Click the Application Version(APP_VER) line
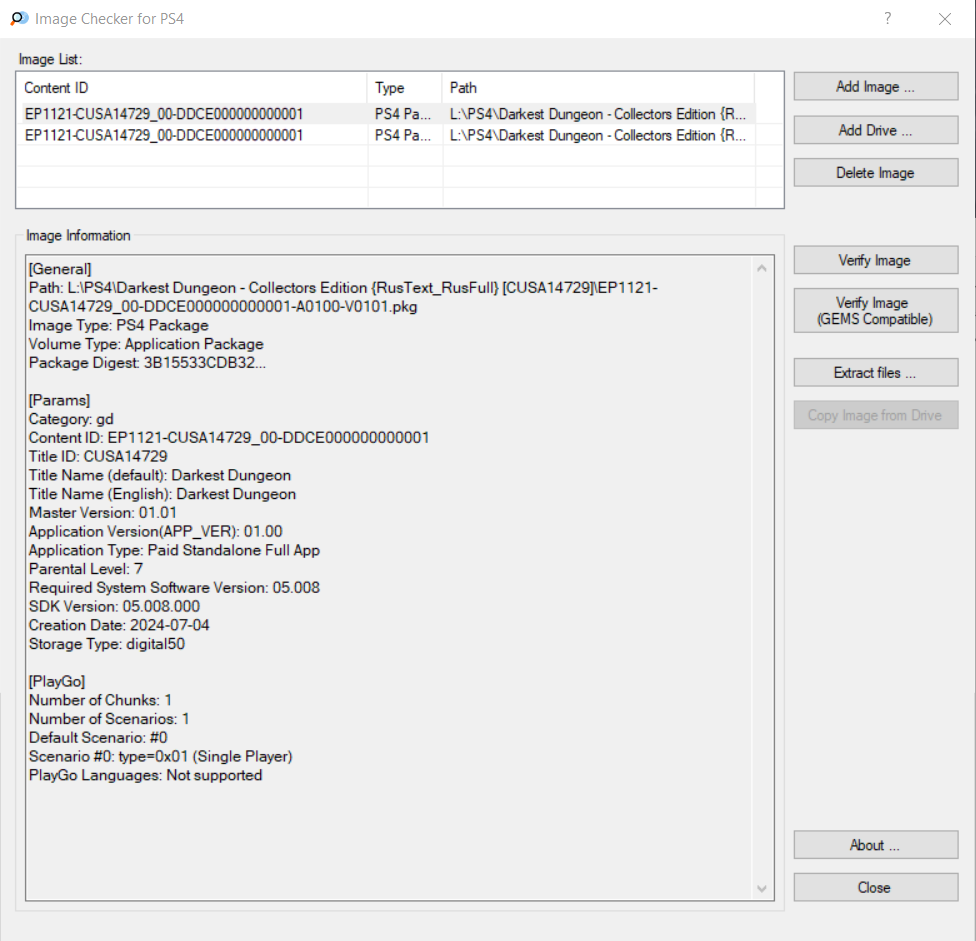The width and height of the screenshot is (976, 941). tap(156, 531)
